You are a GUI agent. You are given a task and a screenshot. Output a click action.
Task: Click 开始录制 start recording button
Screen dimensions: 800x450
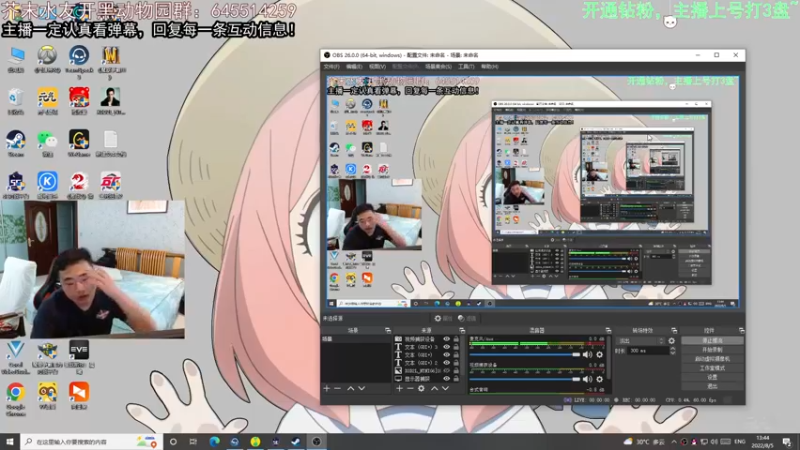tap(712, 350)
